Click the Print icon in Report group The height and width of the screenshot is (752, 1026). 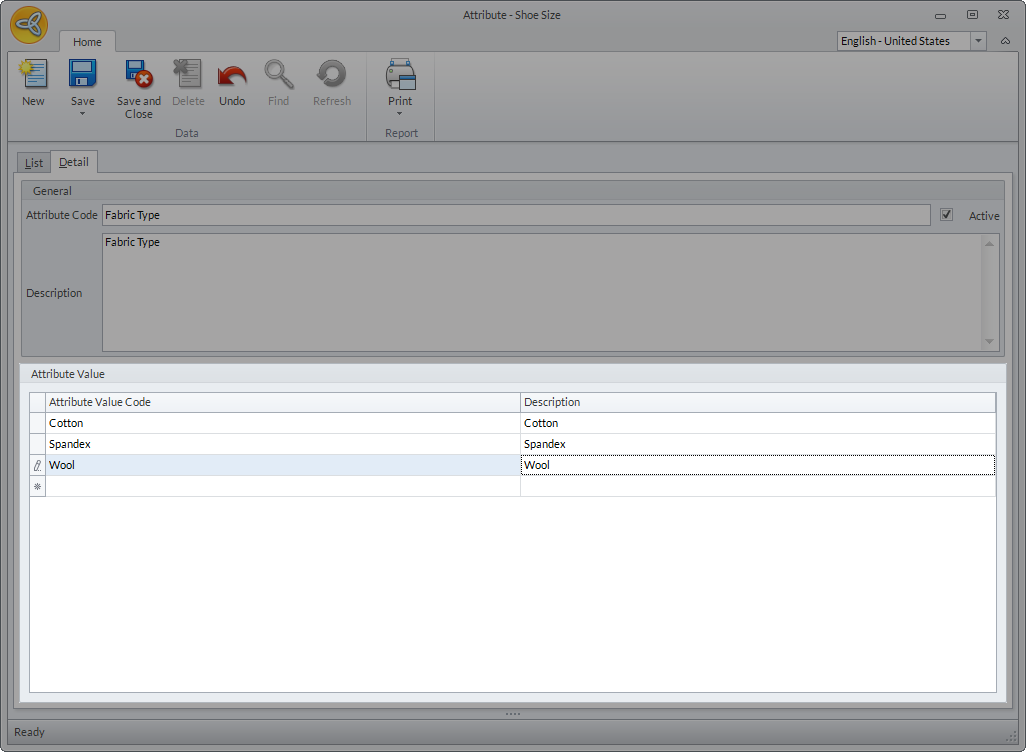[x=400, y=76]
